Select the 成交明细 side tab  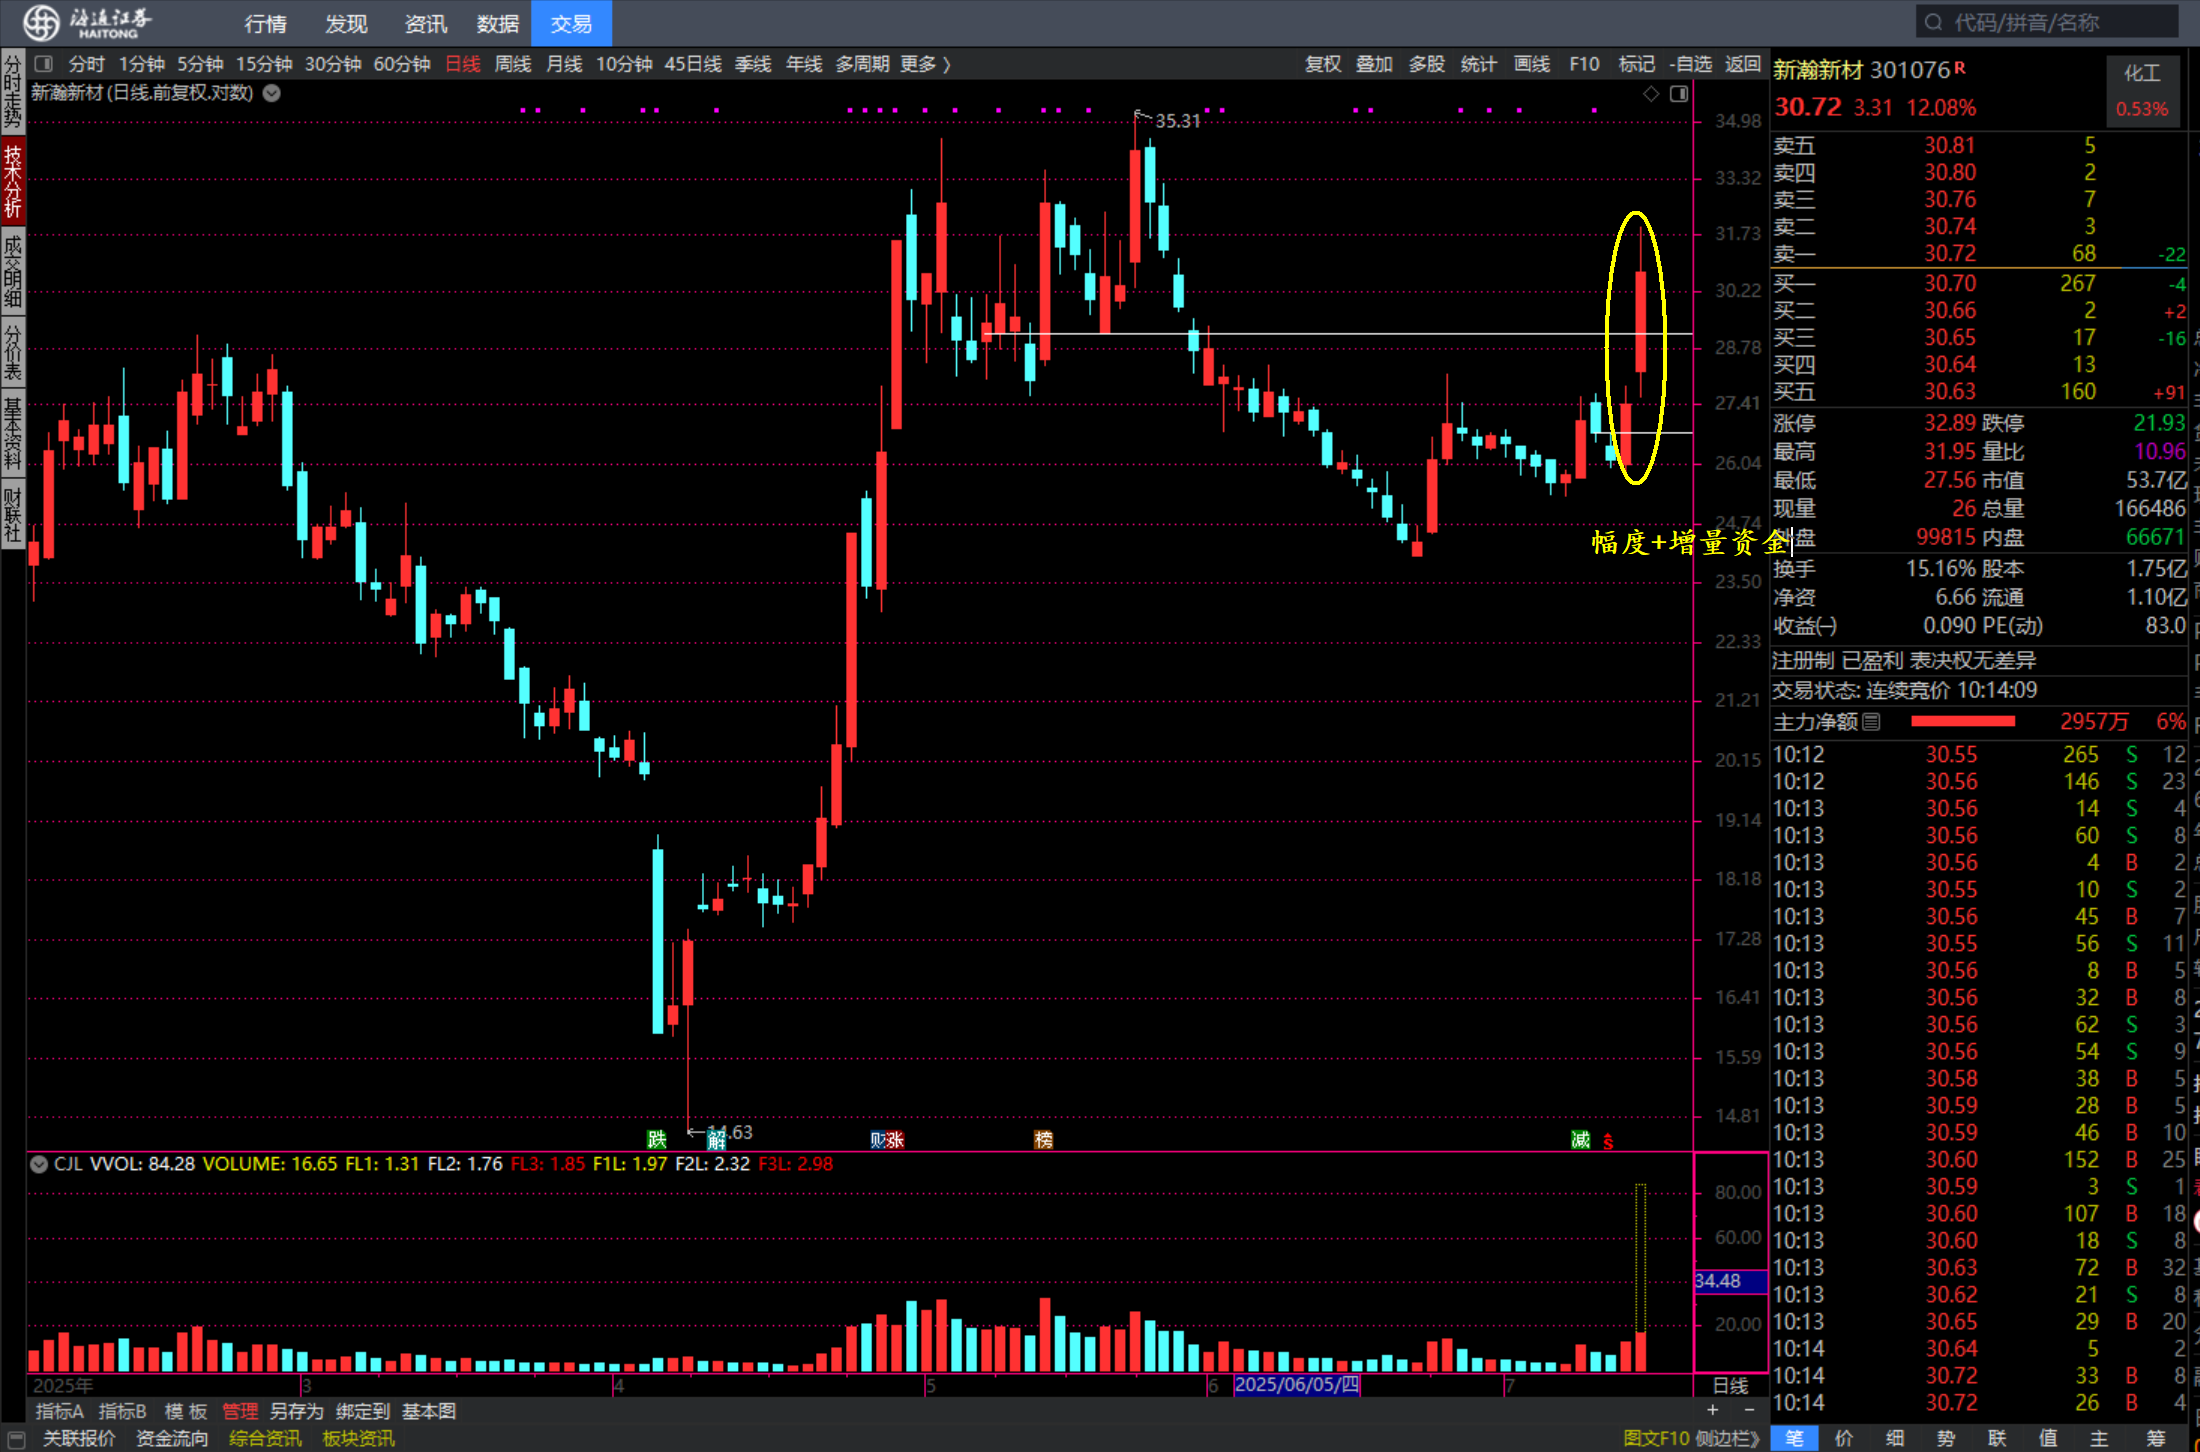click(12, 271)
